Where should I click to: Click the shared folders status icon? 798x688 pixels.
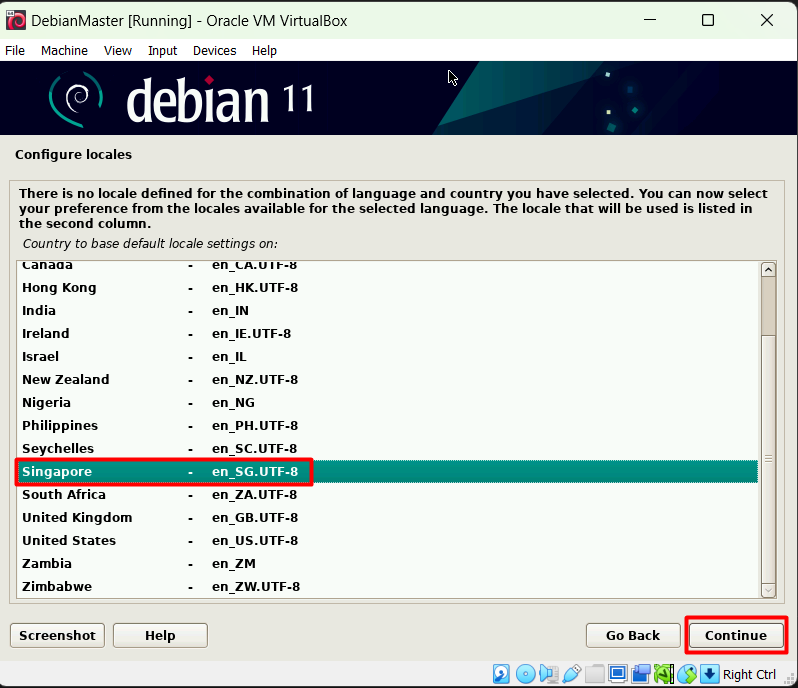click(x=594, y=674)
